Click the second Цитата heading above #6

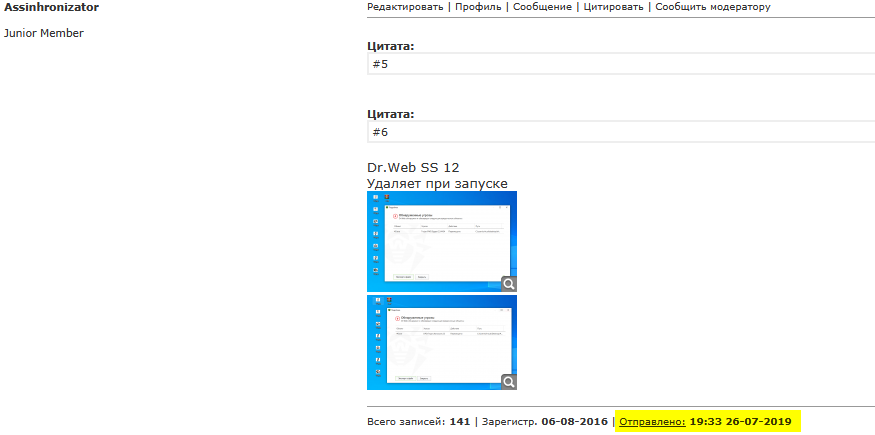[391, 114]
